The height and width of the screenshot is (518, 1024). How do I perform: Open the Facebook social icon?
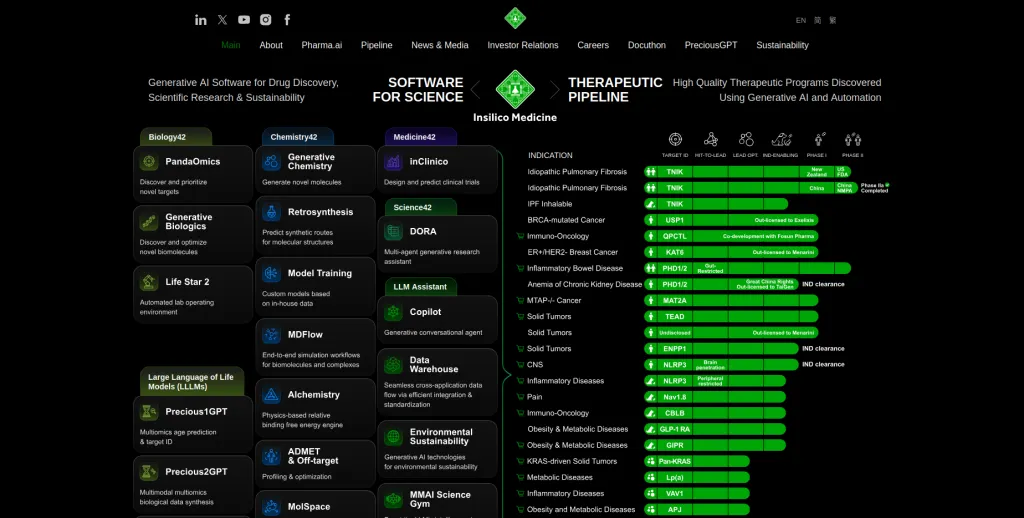click(287, 20)
